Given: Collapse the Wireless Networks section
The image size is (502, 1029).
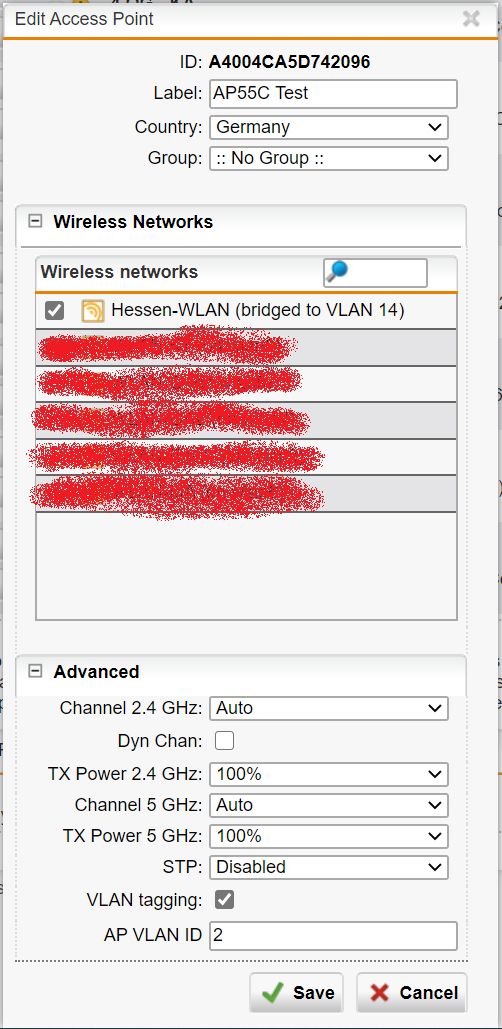Looking at the screenshot, I should pyautogui.click(x=35, y=221).
